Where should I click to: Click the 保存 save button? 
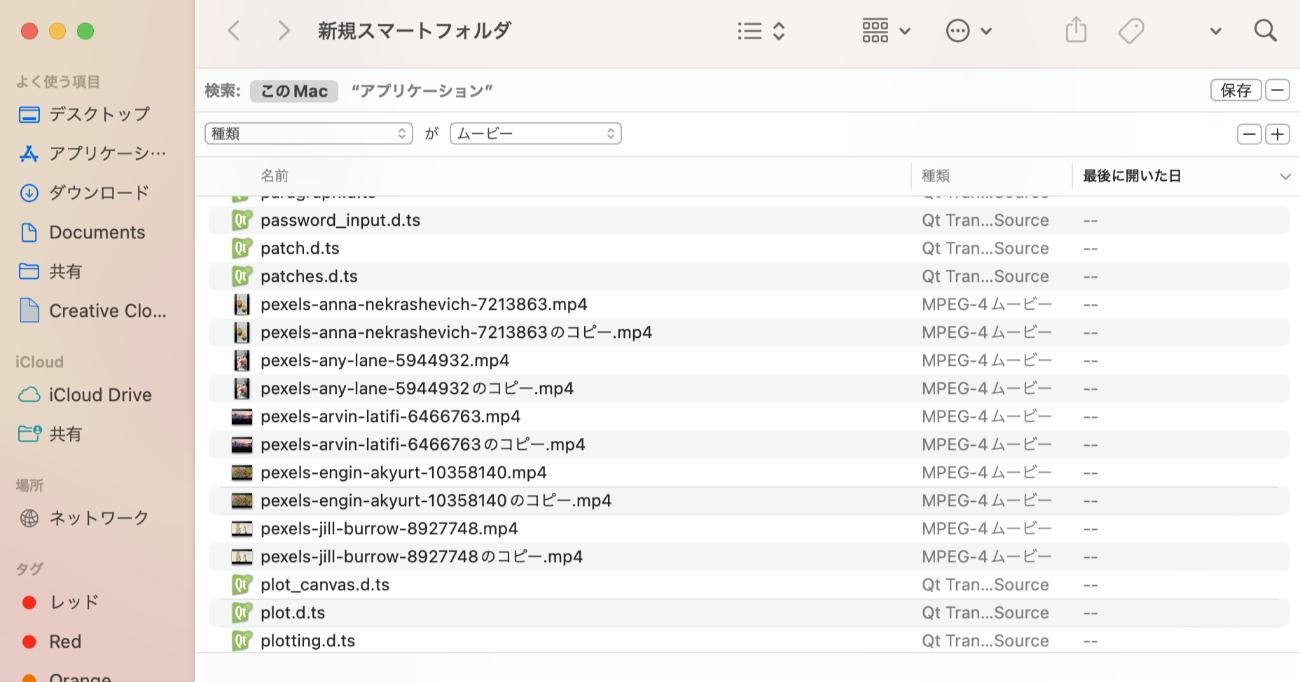(x=1236, y=89)
